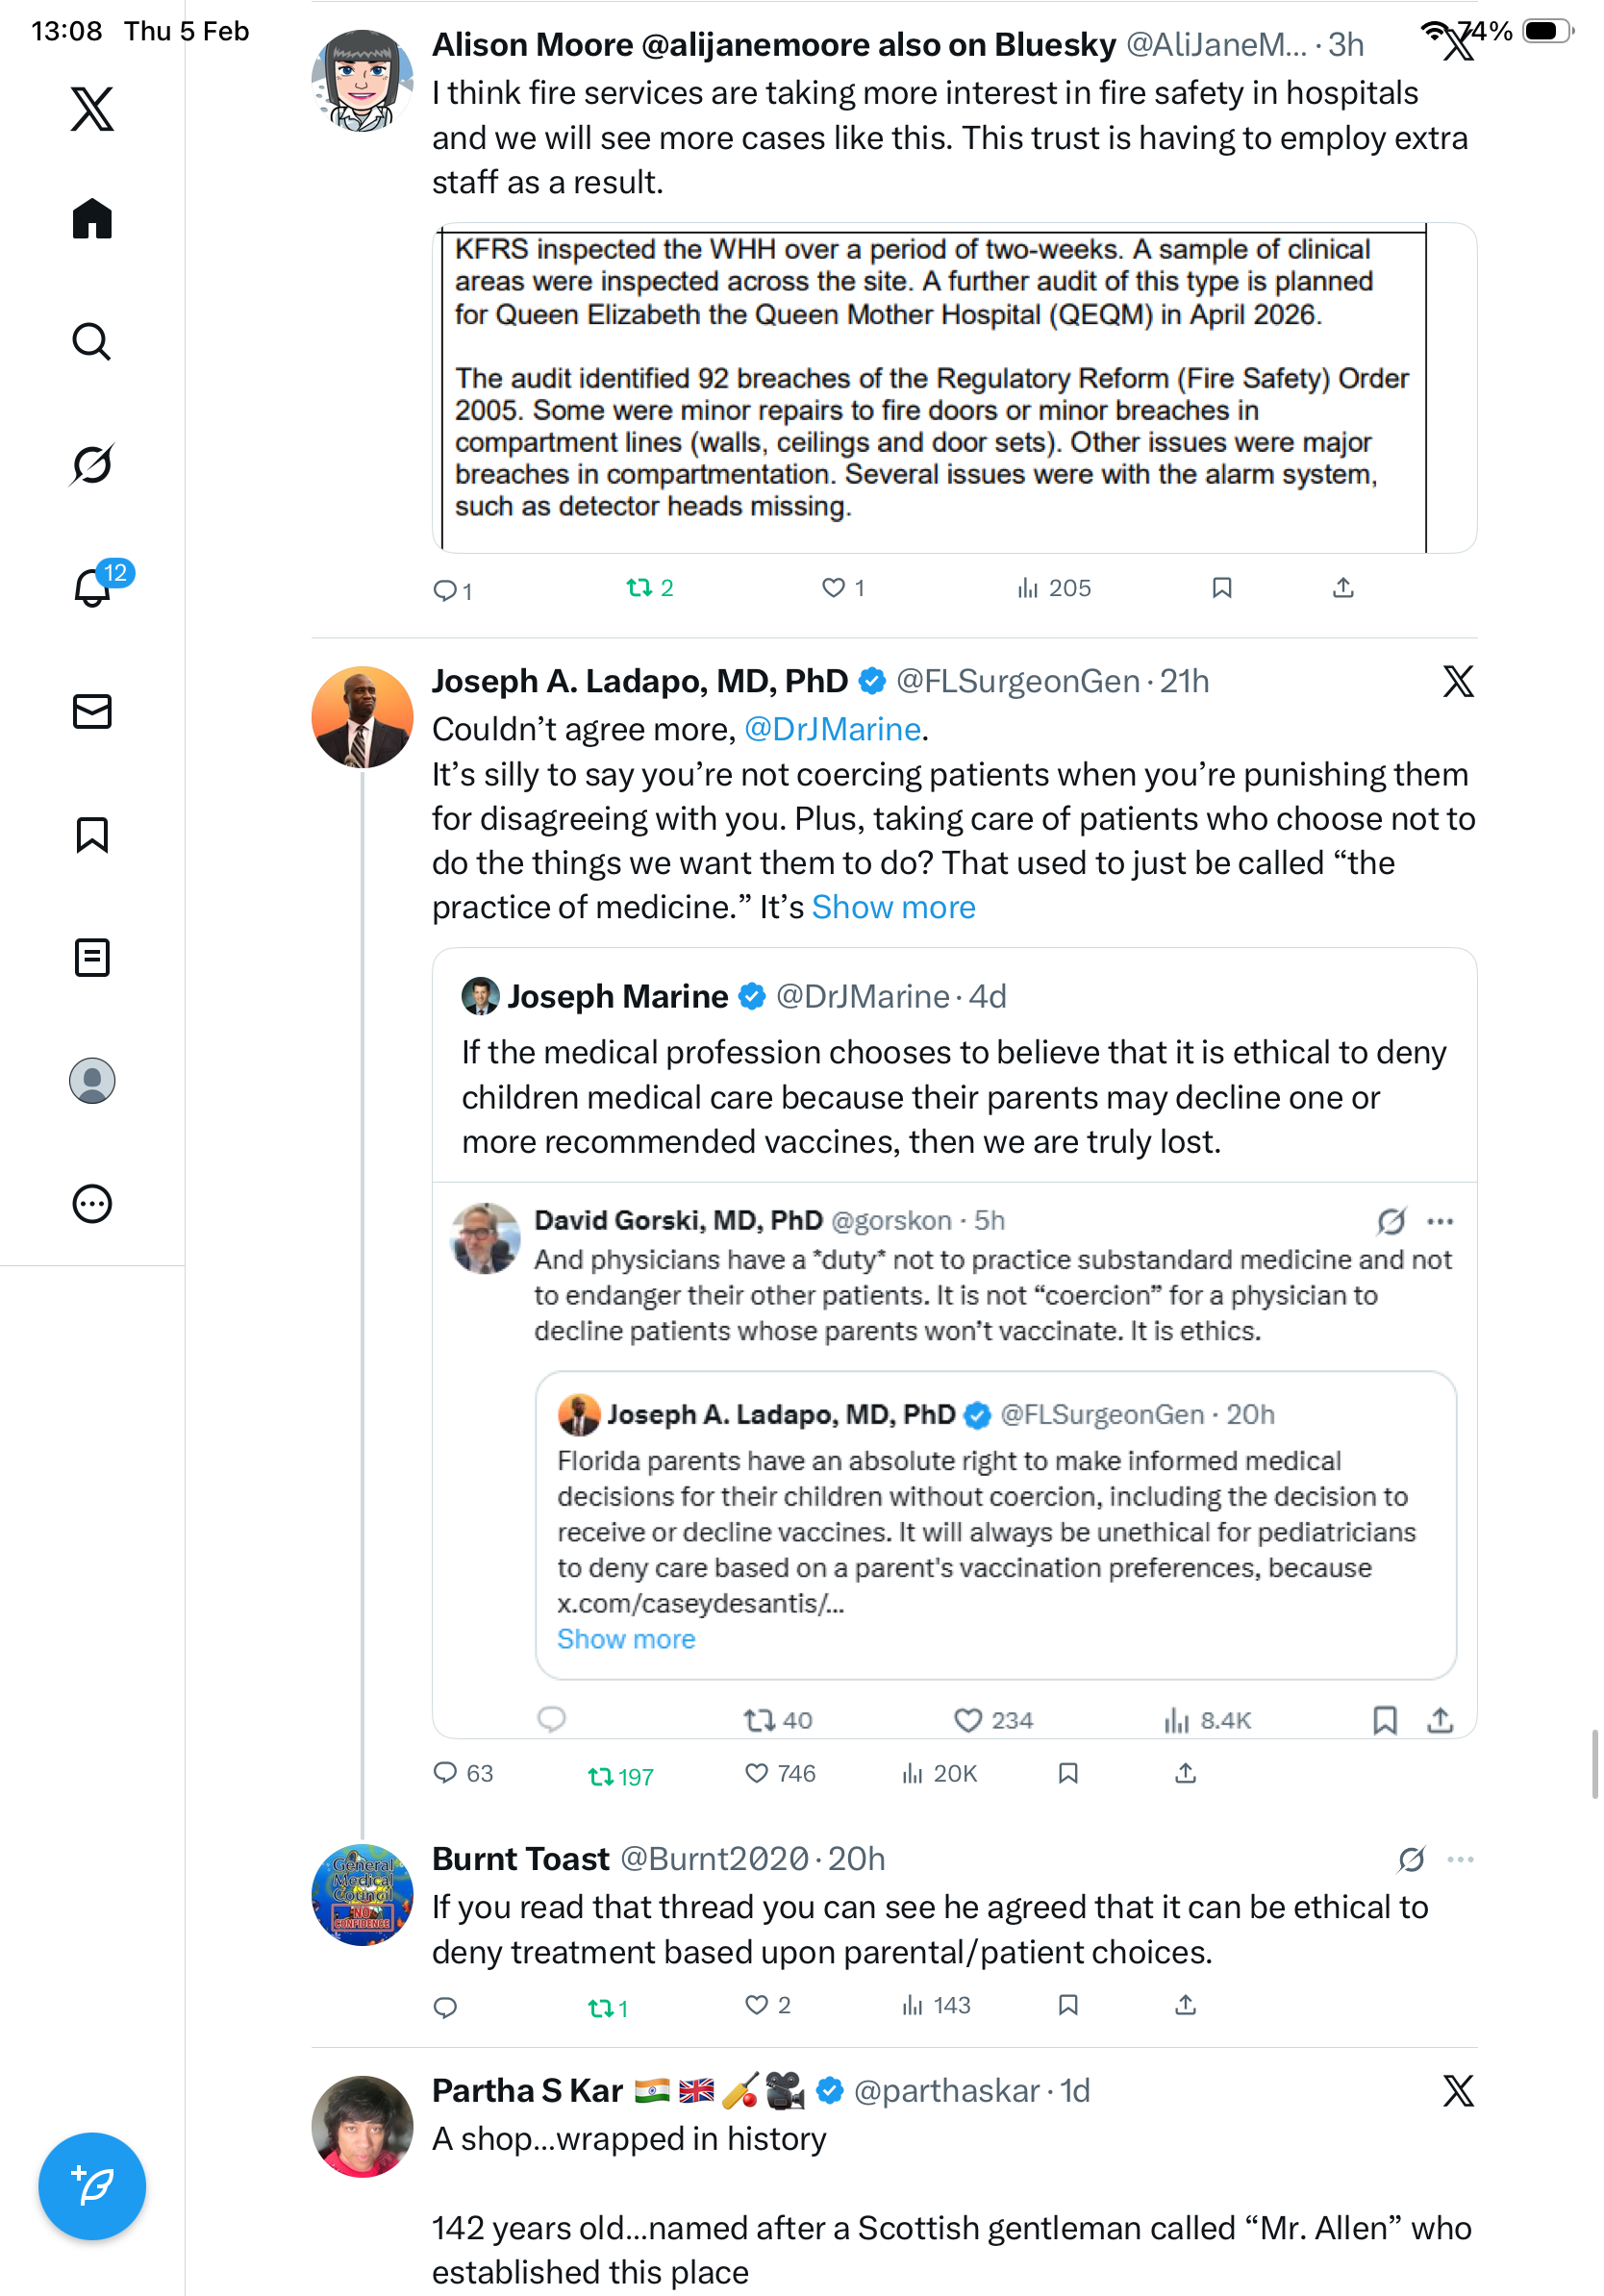Tap the blue compose post button
1604x2296 pixels.
[92, 2185]
